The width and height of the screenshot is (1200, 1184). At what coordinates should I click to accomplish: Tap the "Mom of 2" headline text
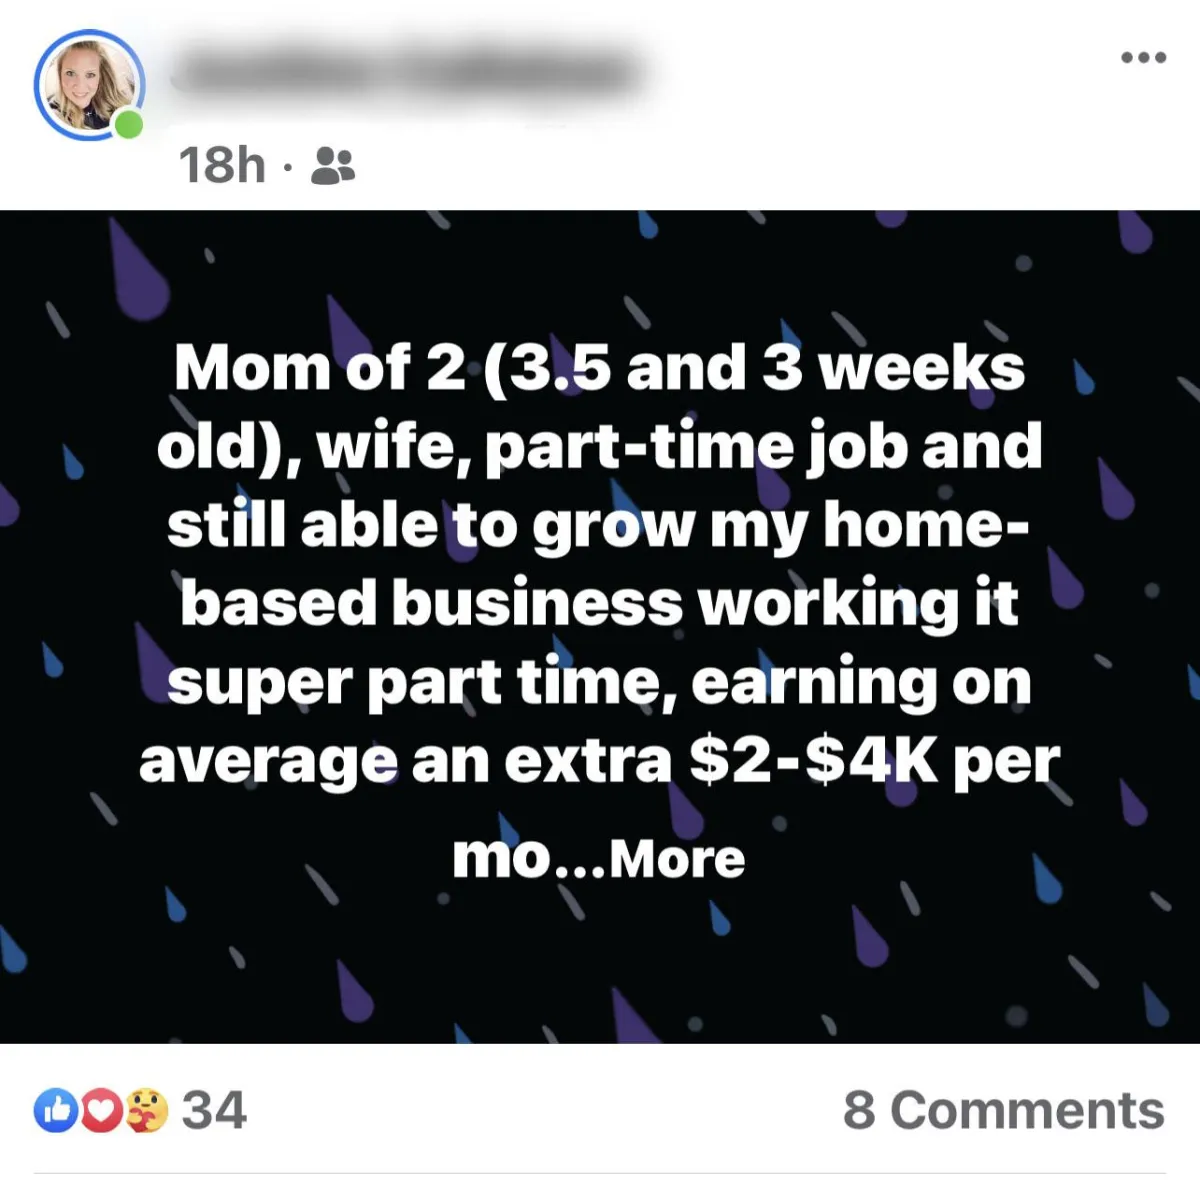tap(320, 367)
